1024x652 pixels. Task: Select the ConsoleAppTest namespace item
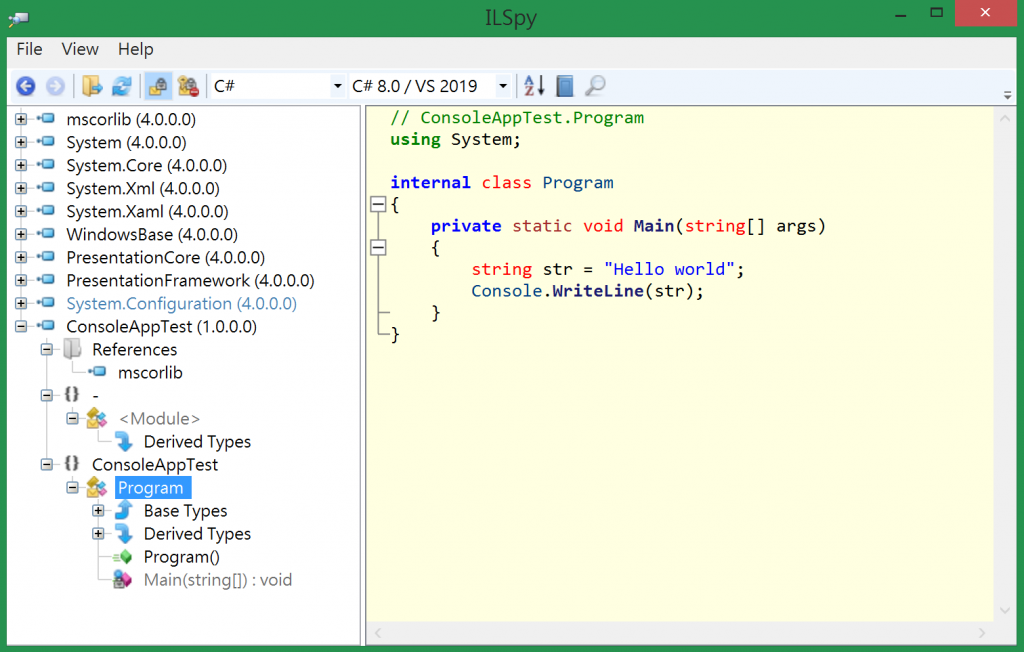[x=155, y=465]
